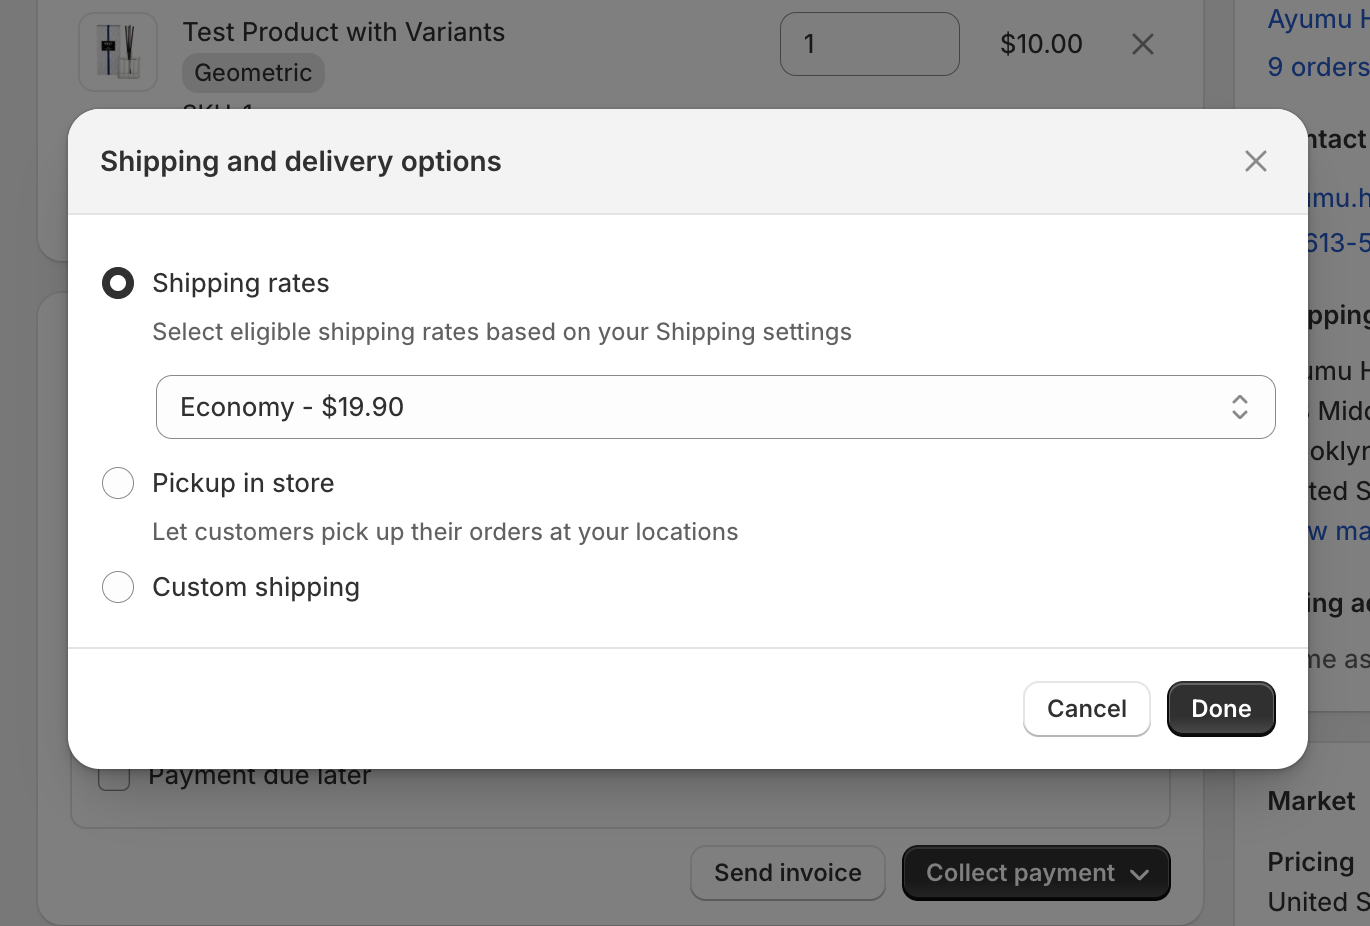Open the product thumbnail image
The image size is (1370, 926).
118,52
